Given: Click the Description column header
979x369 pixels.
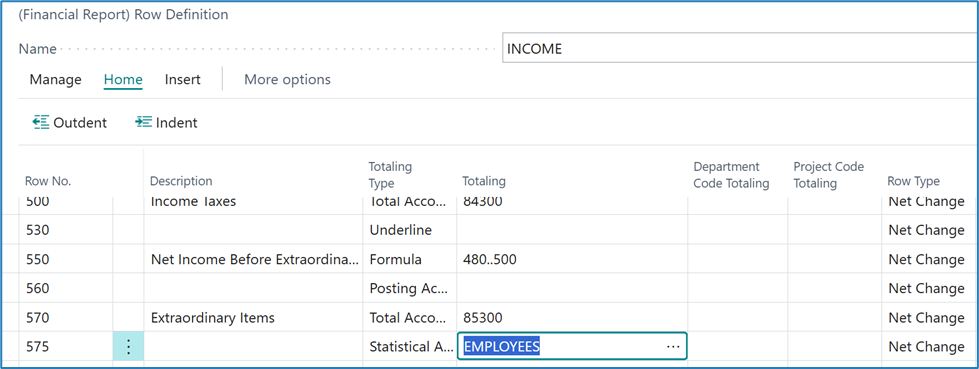Looking at the screenshot, I should click(x=181, y=181).
